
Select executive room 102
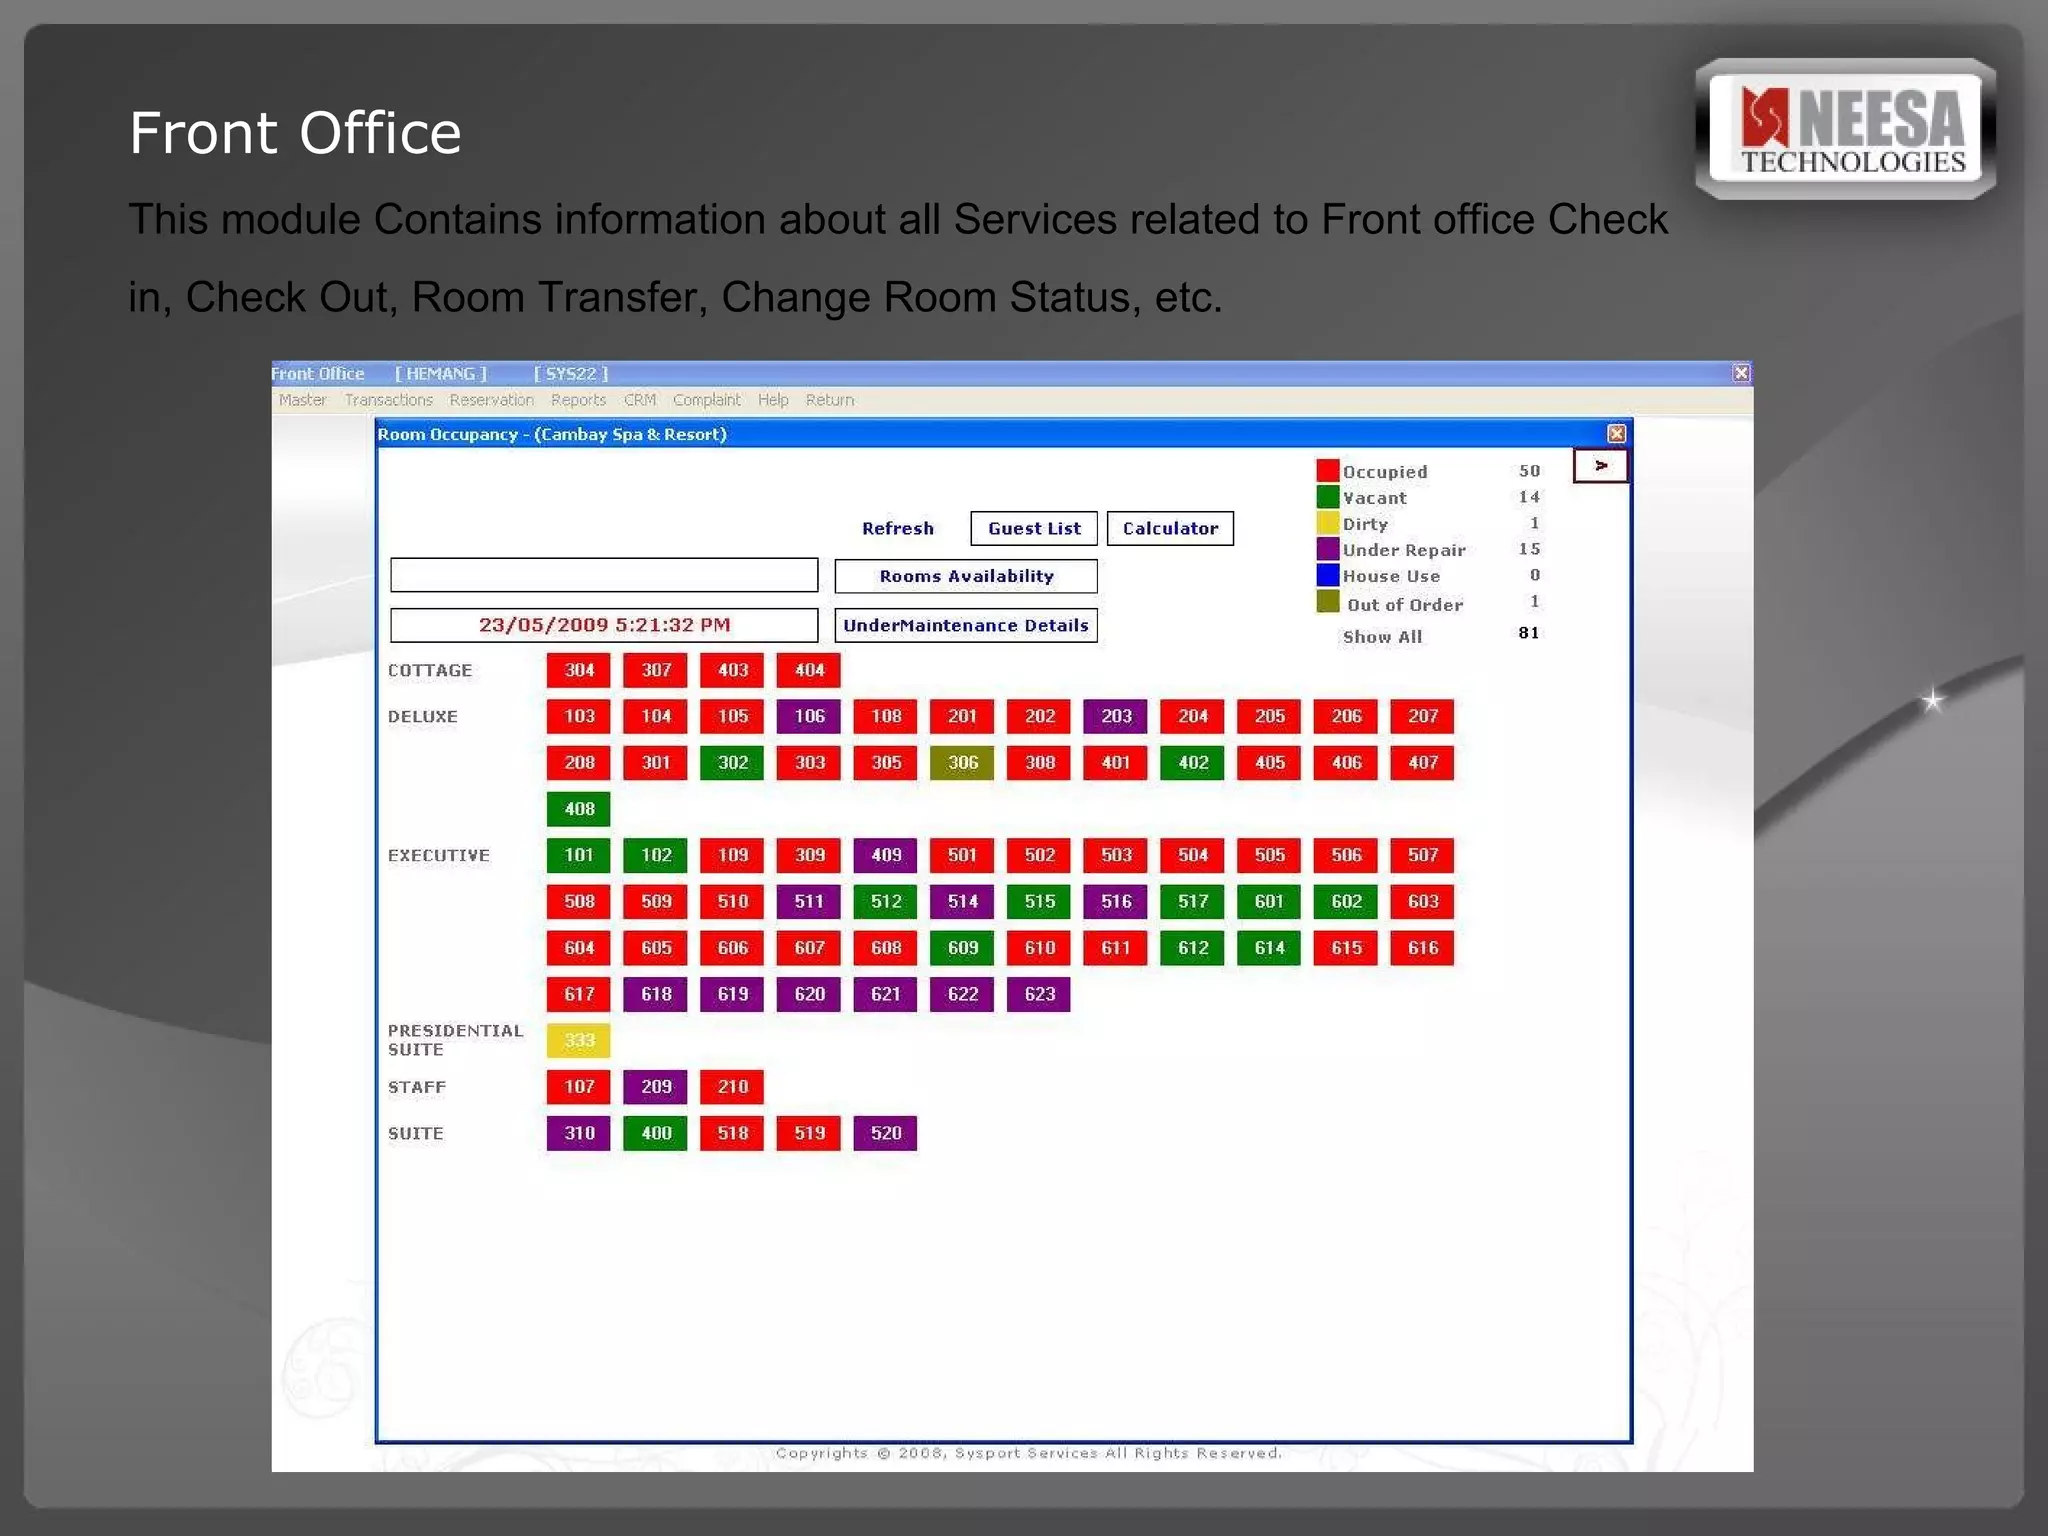pos(656,855)
